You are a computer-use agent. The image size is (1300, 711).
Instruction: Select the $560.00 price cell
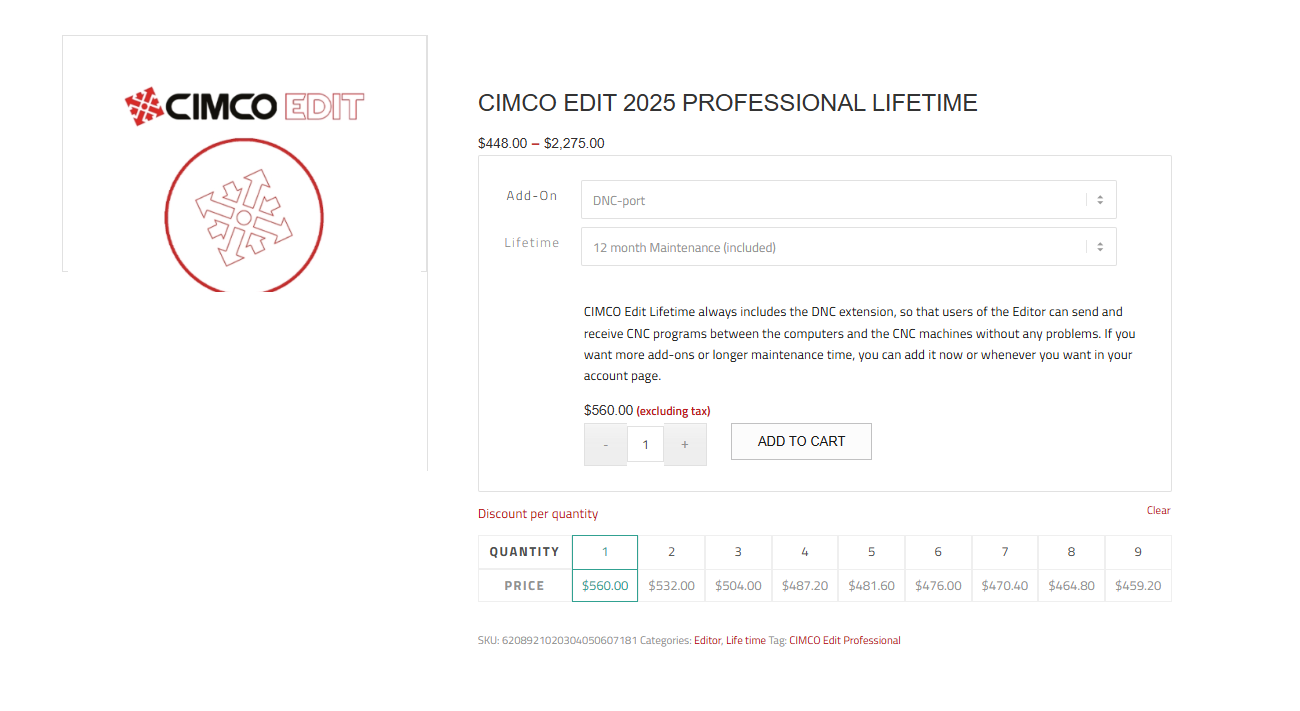pos(605,586)
